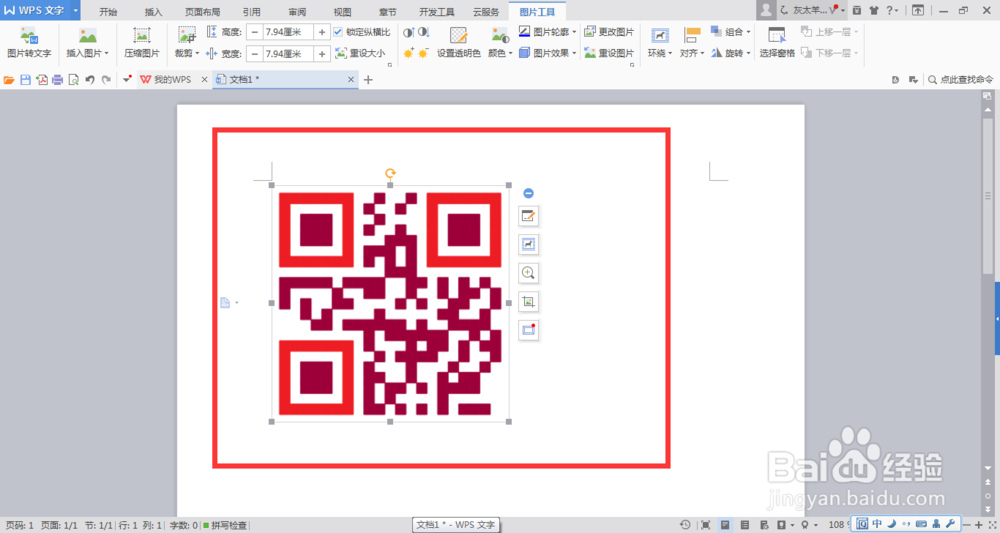Click the 设置透明色 set transparent color tool

(x=459, y=43)
